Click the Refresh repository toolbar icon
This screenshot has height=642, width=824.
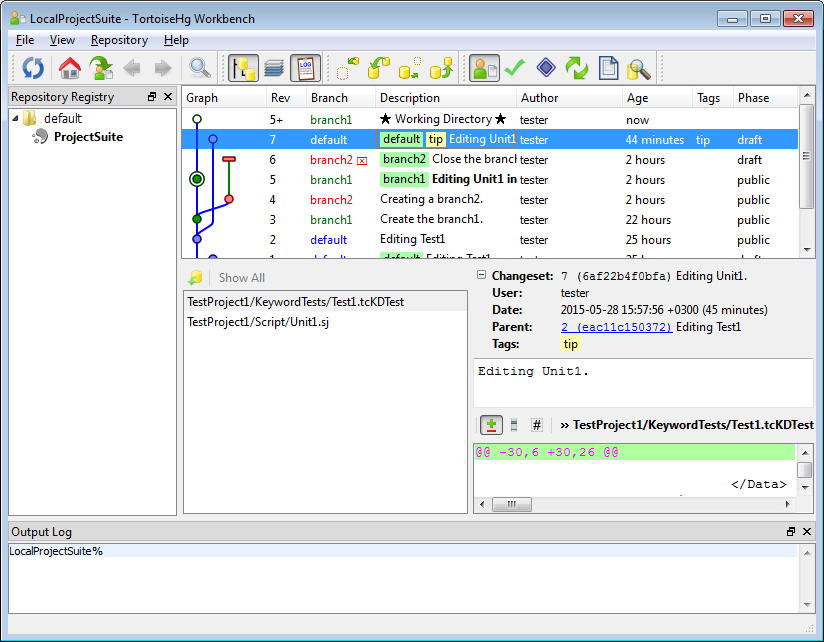click(33, 68)
